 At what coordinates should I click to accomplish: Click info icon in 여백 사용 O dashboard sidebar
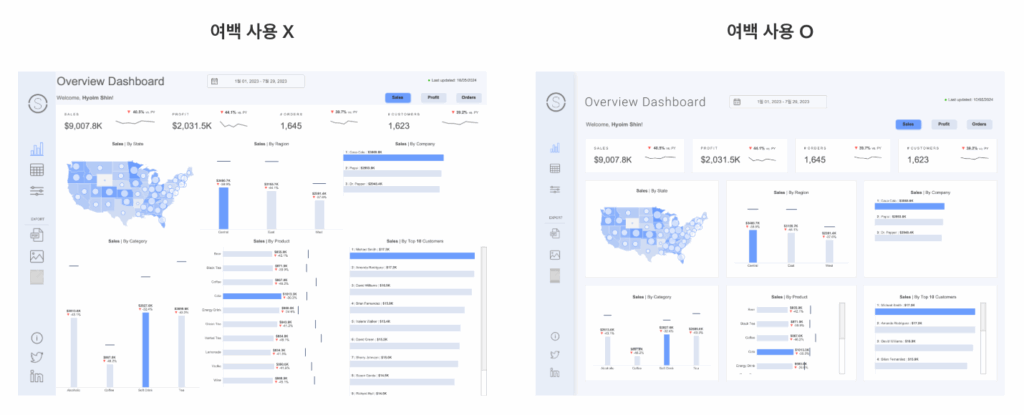click(554, 336)
